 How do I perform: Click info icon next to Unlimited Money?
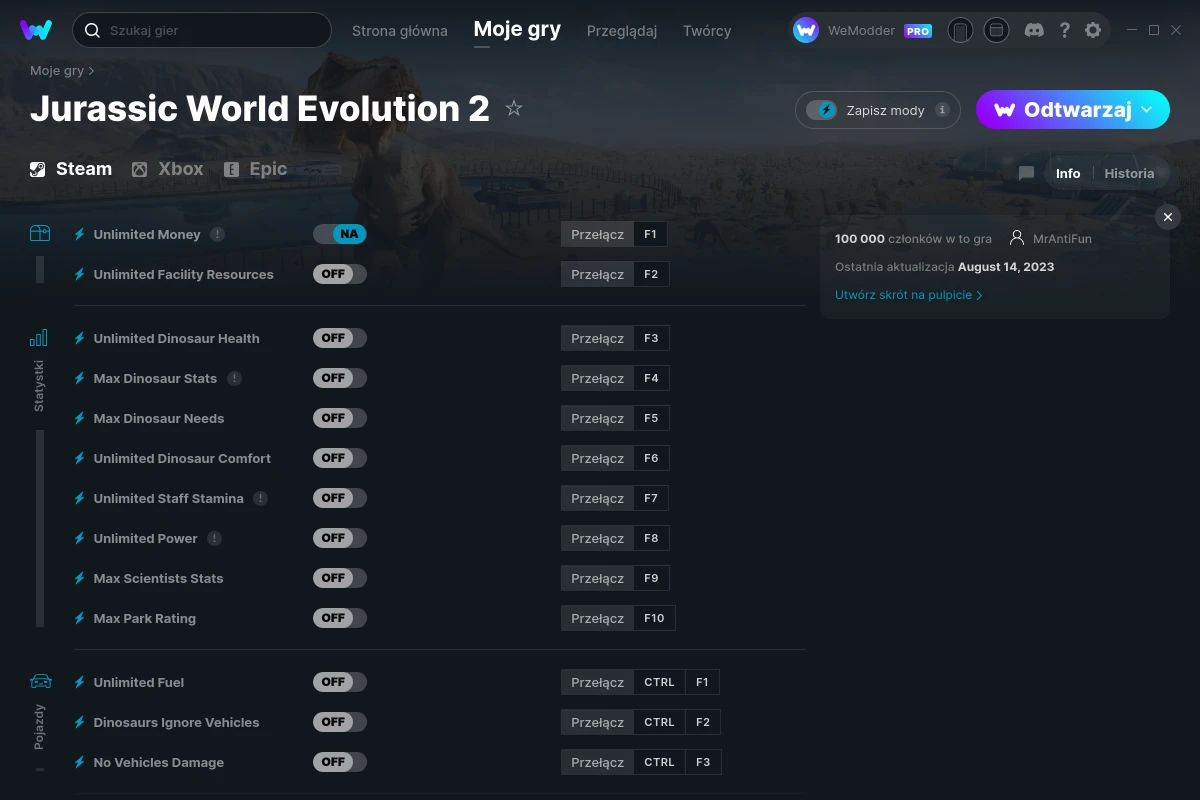[x=217, y=234]
